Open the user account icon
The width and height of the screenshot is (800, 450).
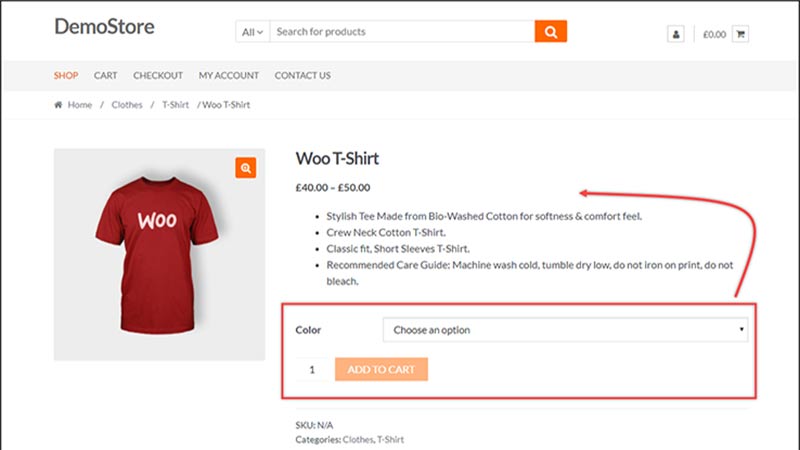pyautogui.click(x=676, y=34)
